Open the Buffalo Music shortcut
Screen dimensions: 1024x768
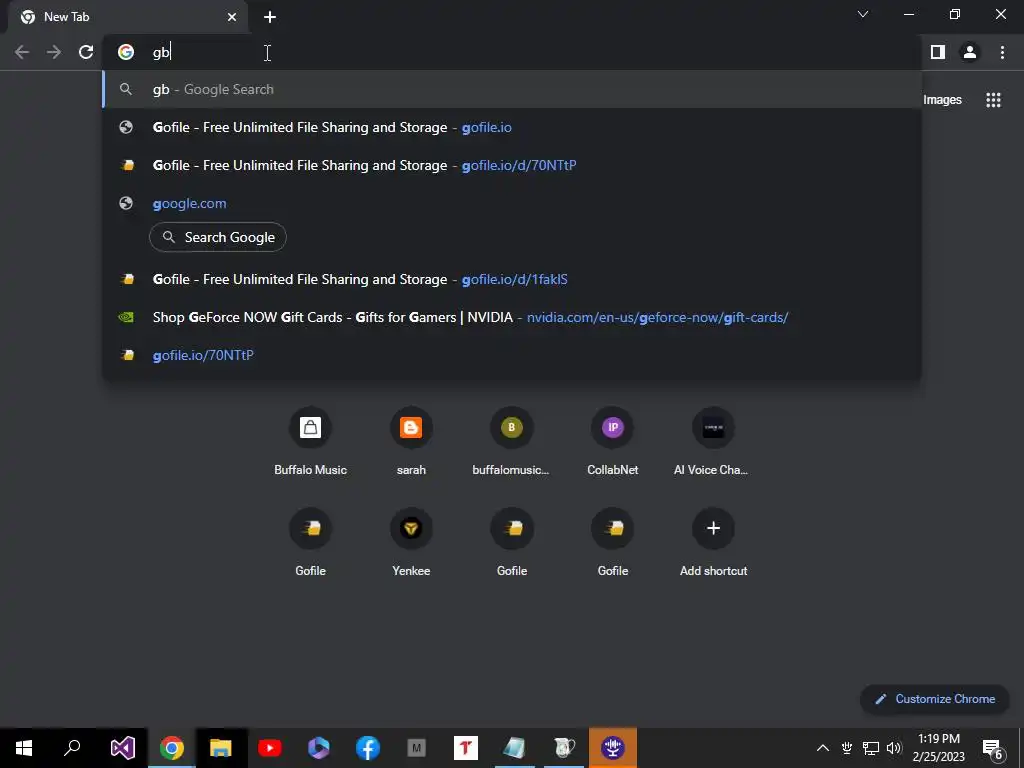click(310, 442)
